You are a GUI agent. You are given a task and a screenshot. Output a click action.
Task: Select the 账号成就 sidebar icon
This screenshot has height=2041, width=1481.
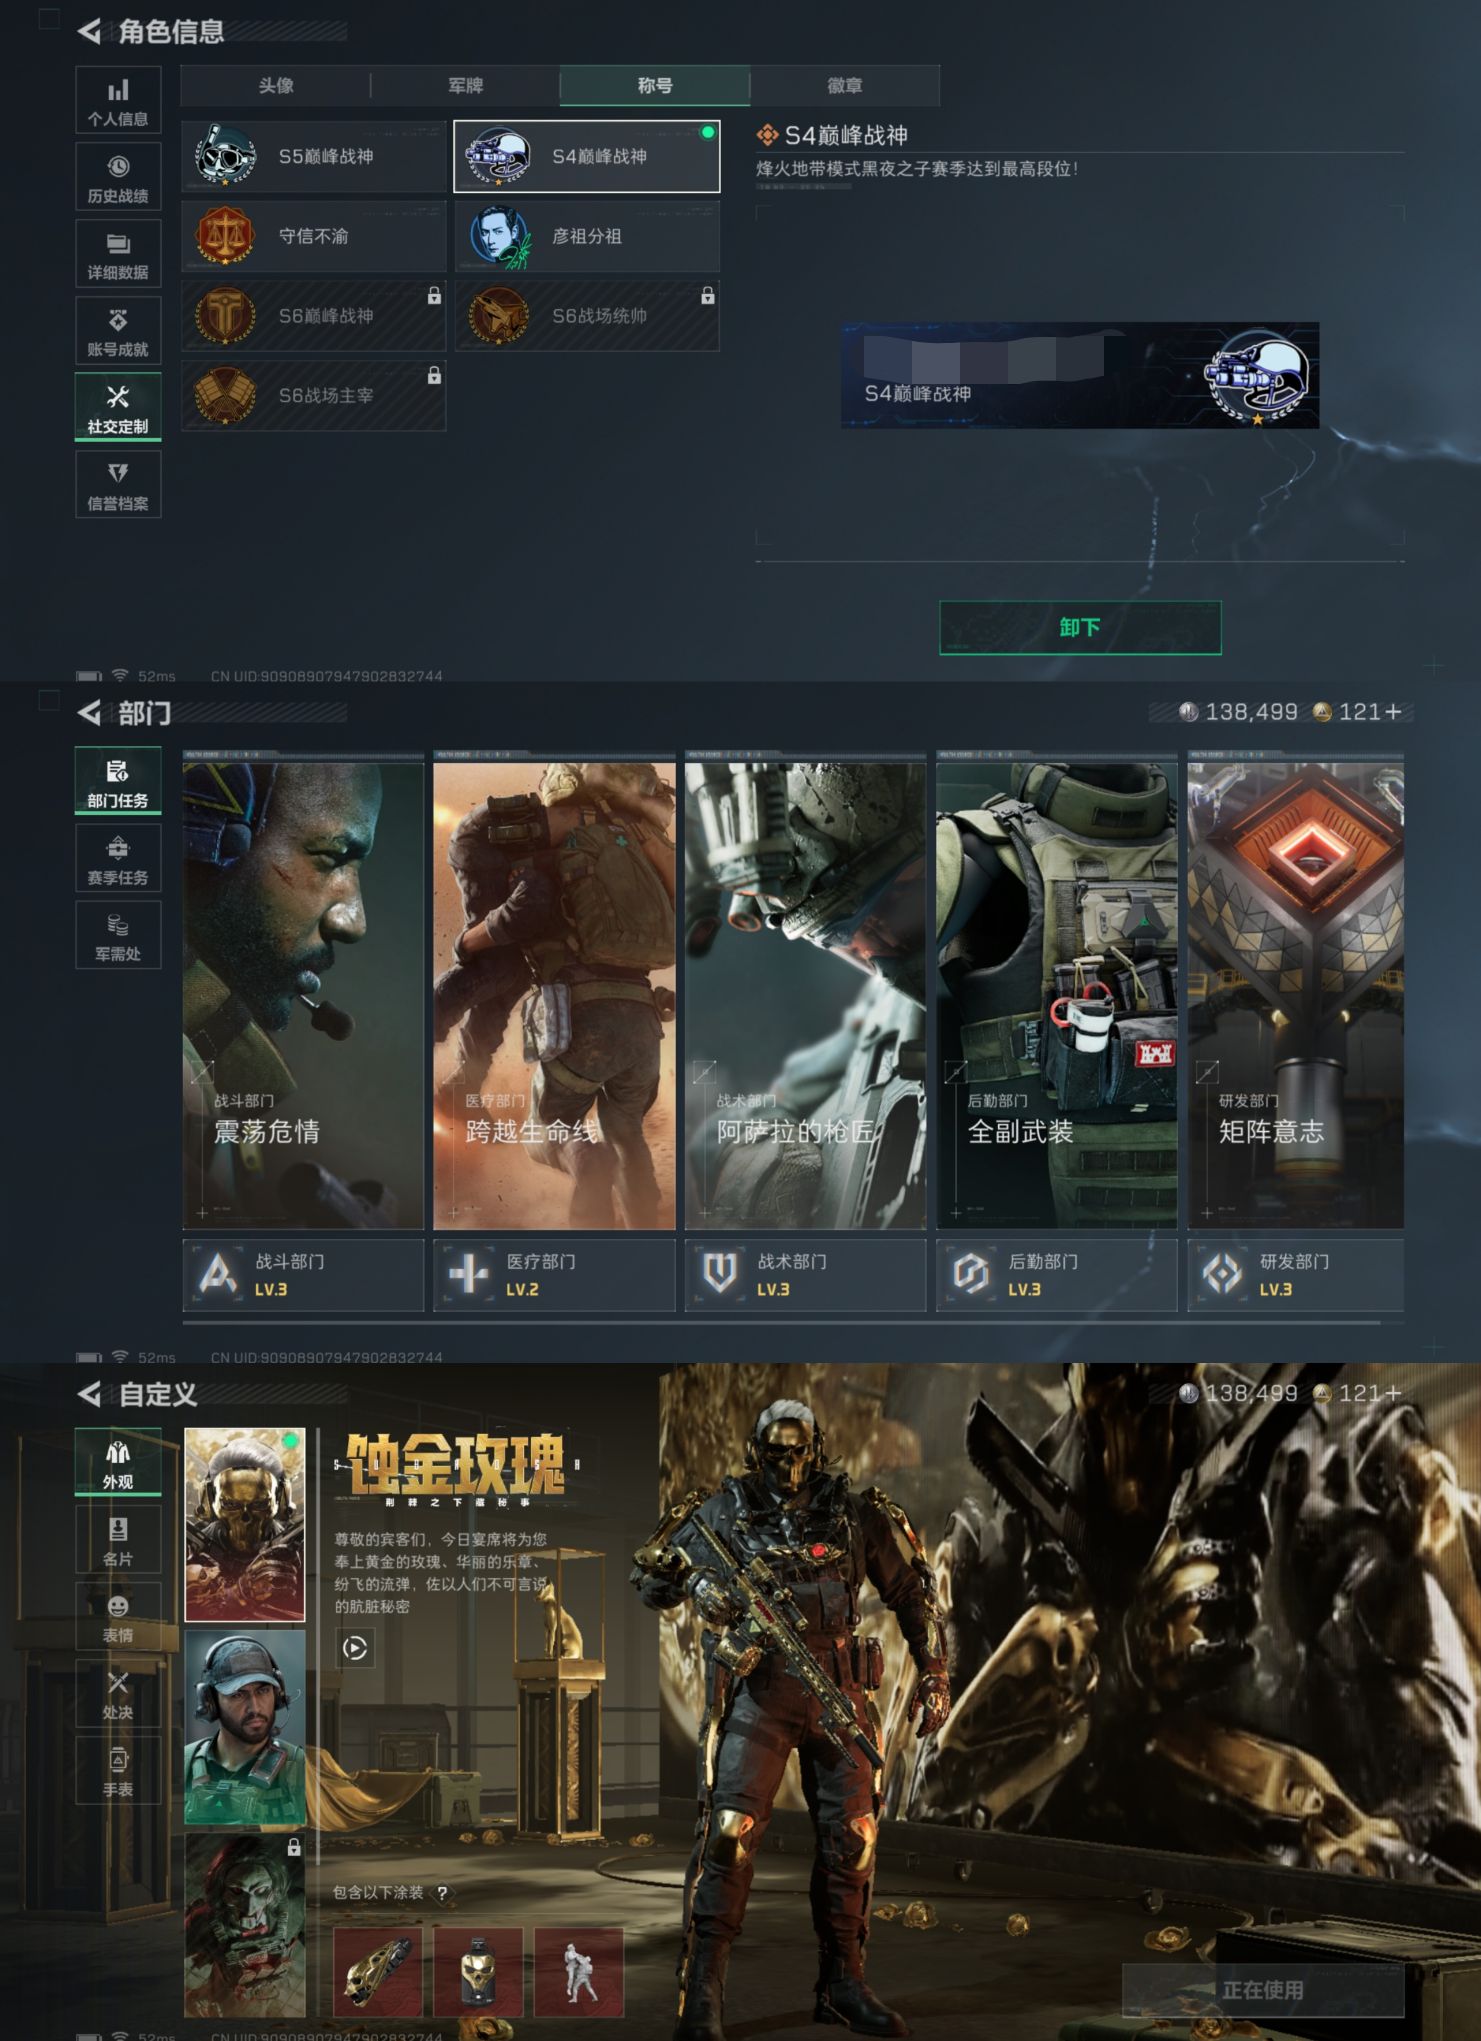118,331
